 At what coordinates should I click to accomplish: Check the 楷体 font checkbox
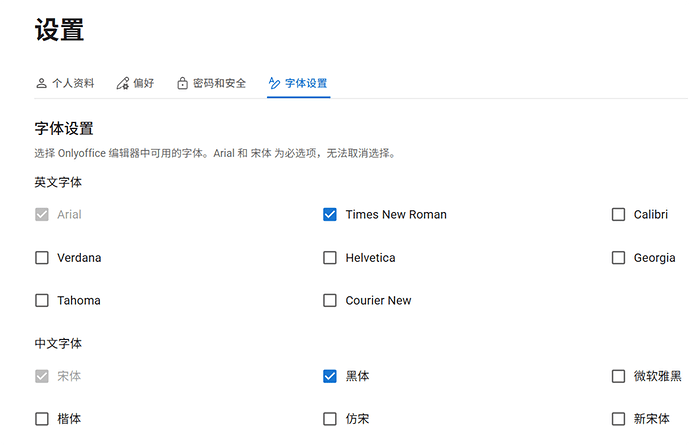(42, 419)
